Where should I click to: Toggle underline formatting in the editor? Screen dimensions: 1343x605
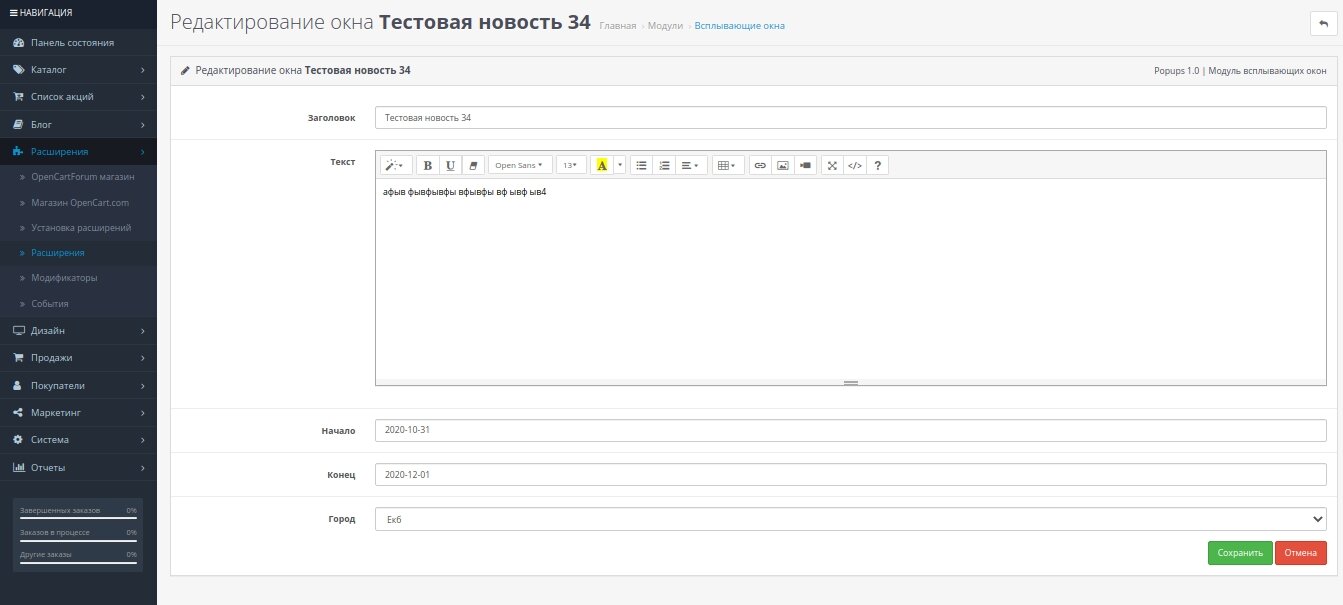click(450, 165)
